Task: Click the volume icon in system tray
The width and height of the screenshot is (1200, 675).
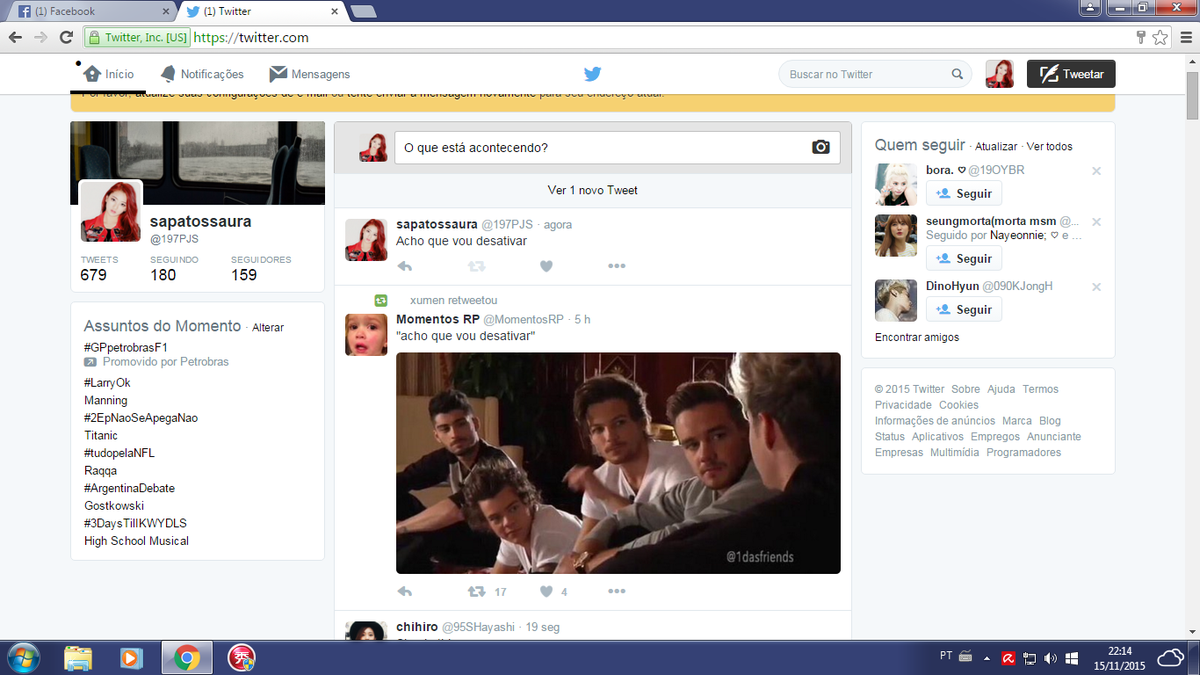Action: coord(1050,658)
